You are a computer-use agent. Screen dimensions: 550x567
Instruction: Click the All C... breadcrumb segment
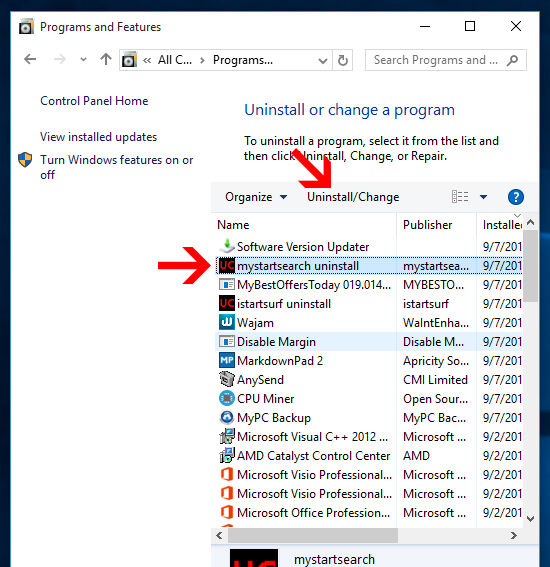[x=175, y=60]
